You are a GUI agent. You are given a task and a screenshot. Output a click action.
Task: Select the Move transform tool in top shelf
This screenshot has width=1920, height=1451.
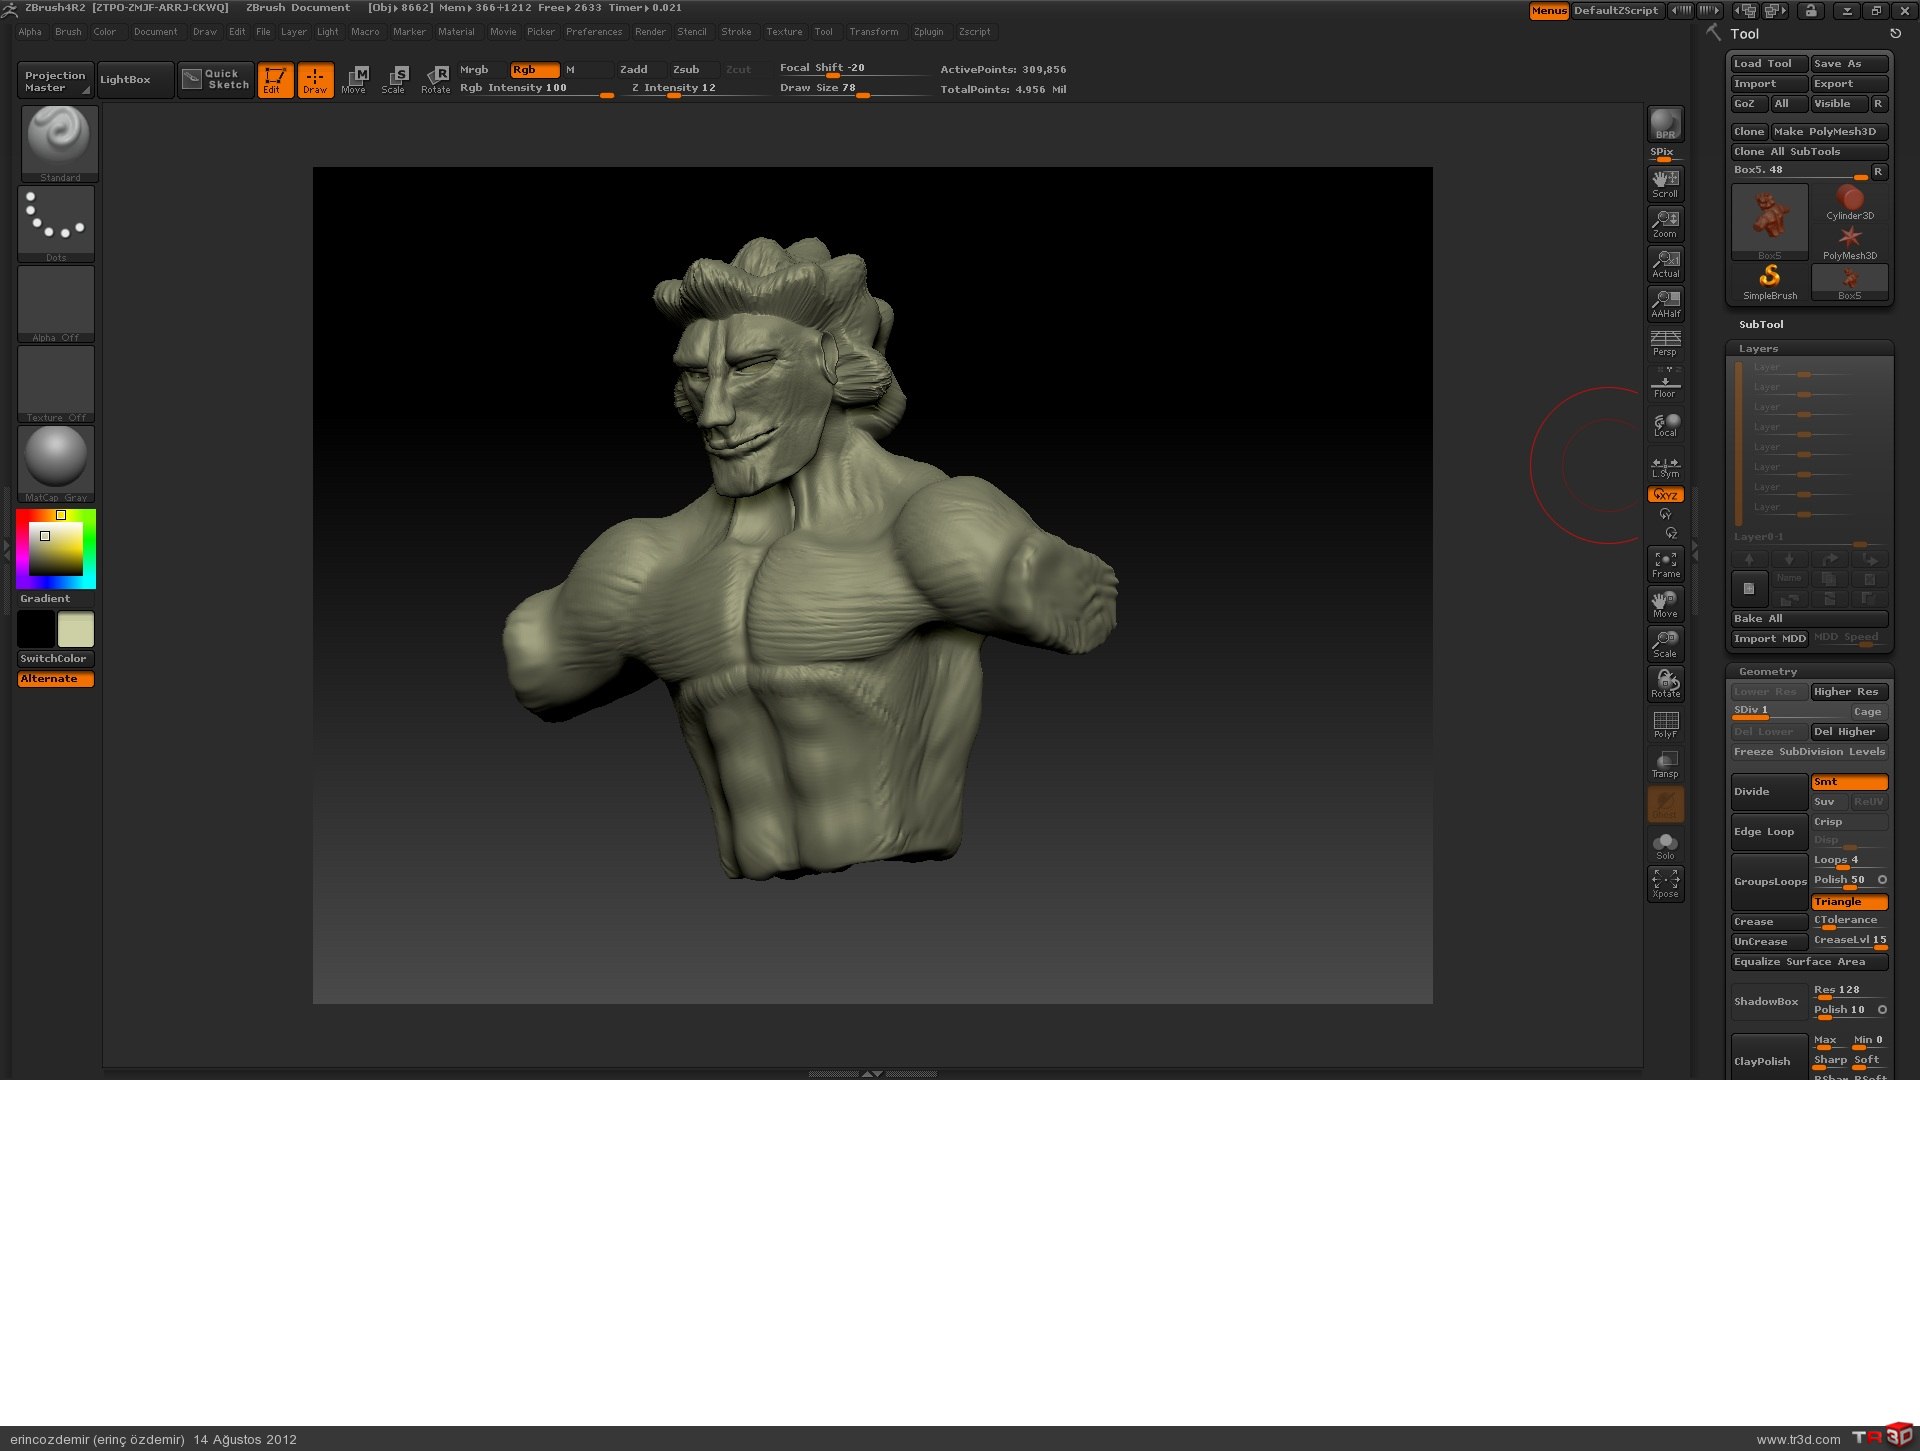[354, 80]
